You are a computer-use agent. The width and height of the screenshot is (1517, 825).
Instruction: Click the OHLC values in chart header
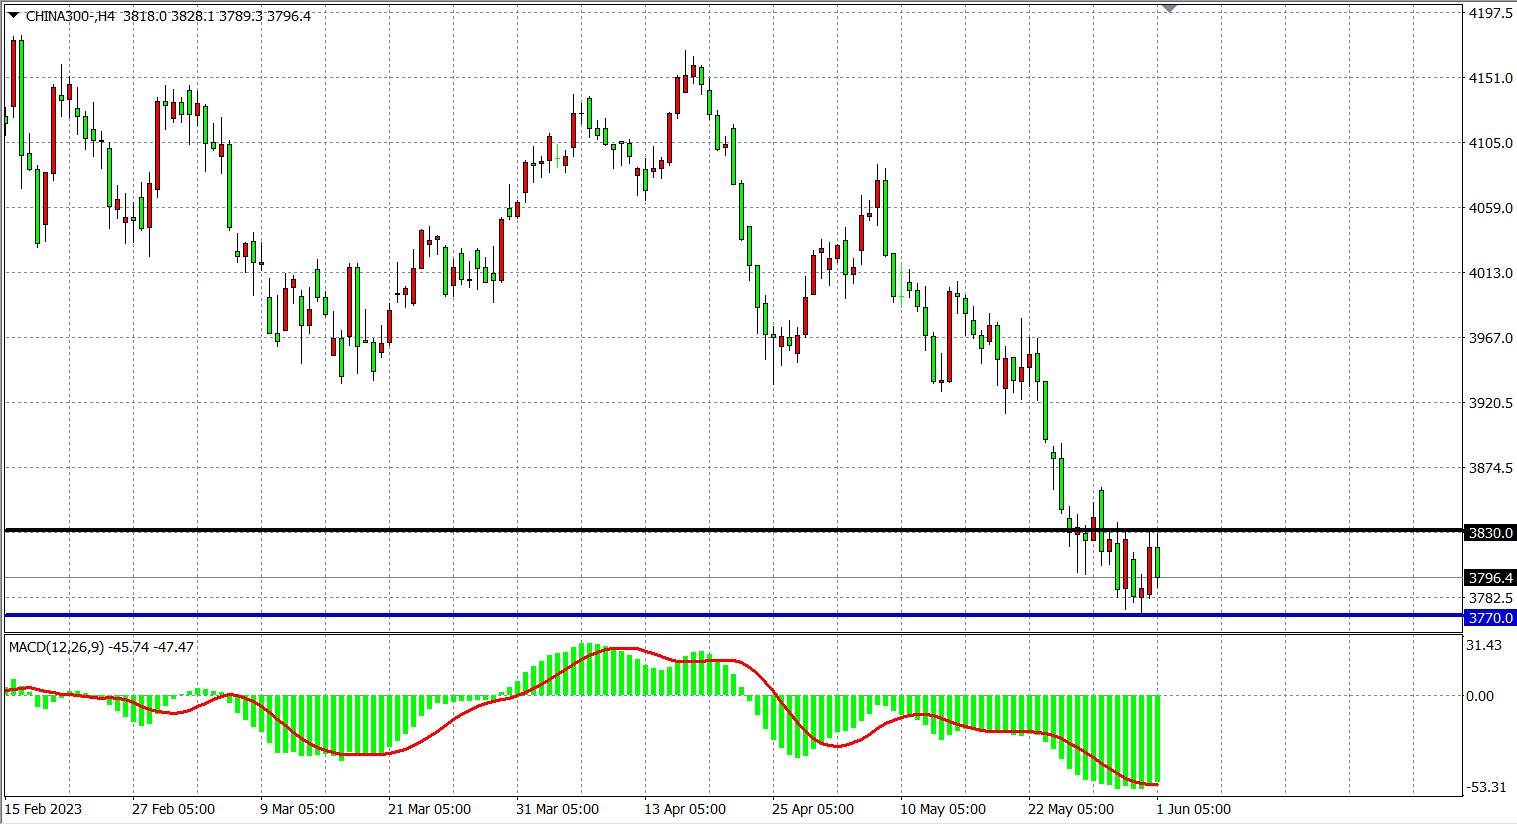click(217, 16)
